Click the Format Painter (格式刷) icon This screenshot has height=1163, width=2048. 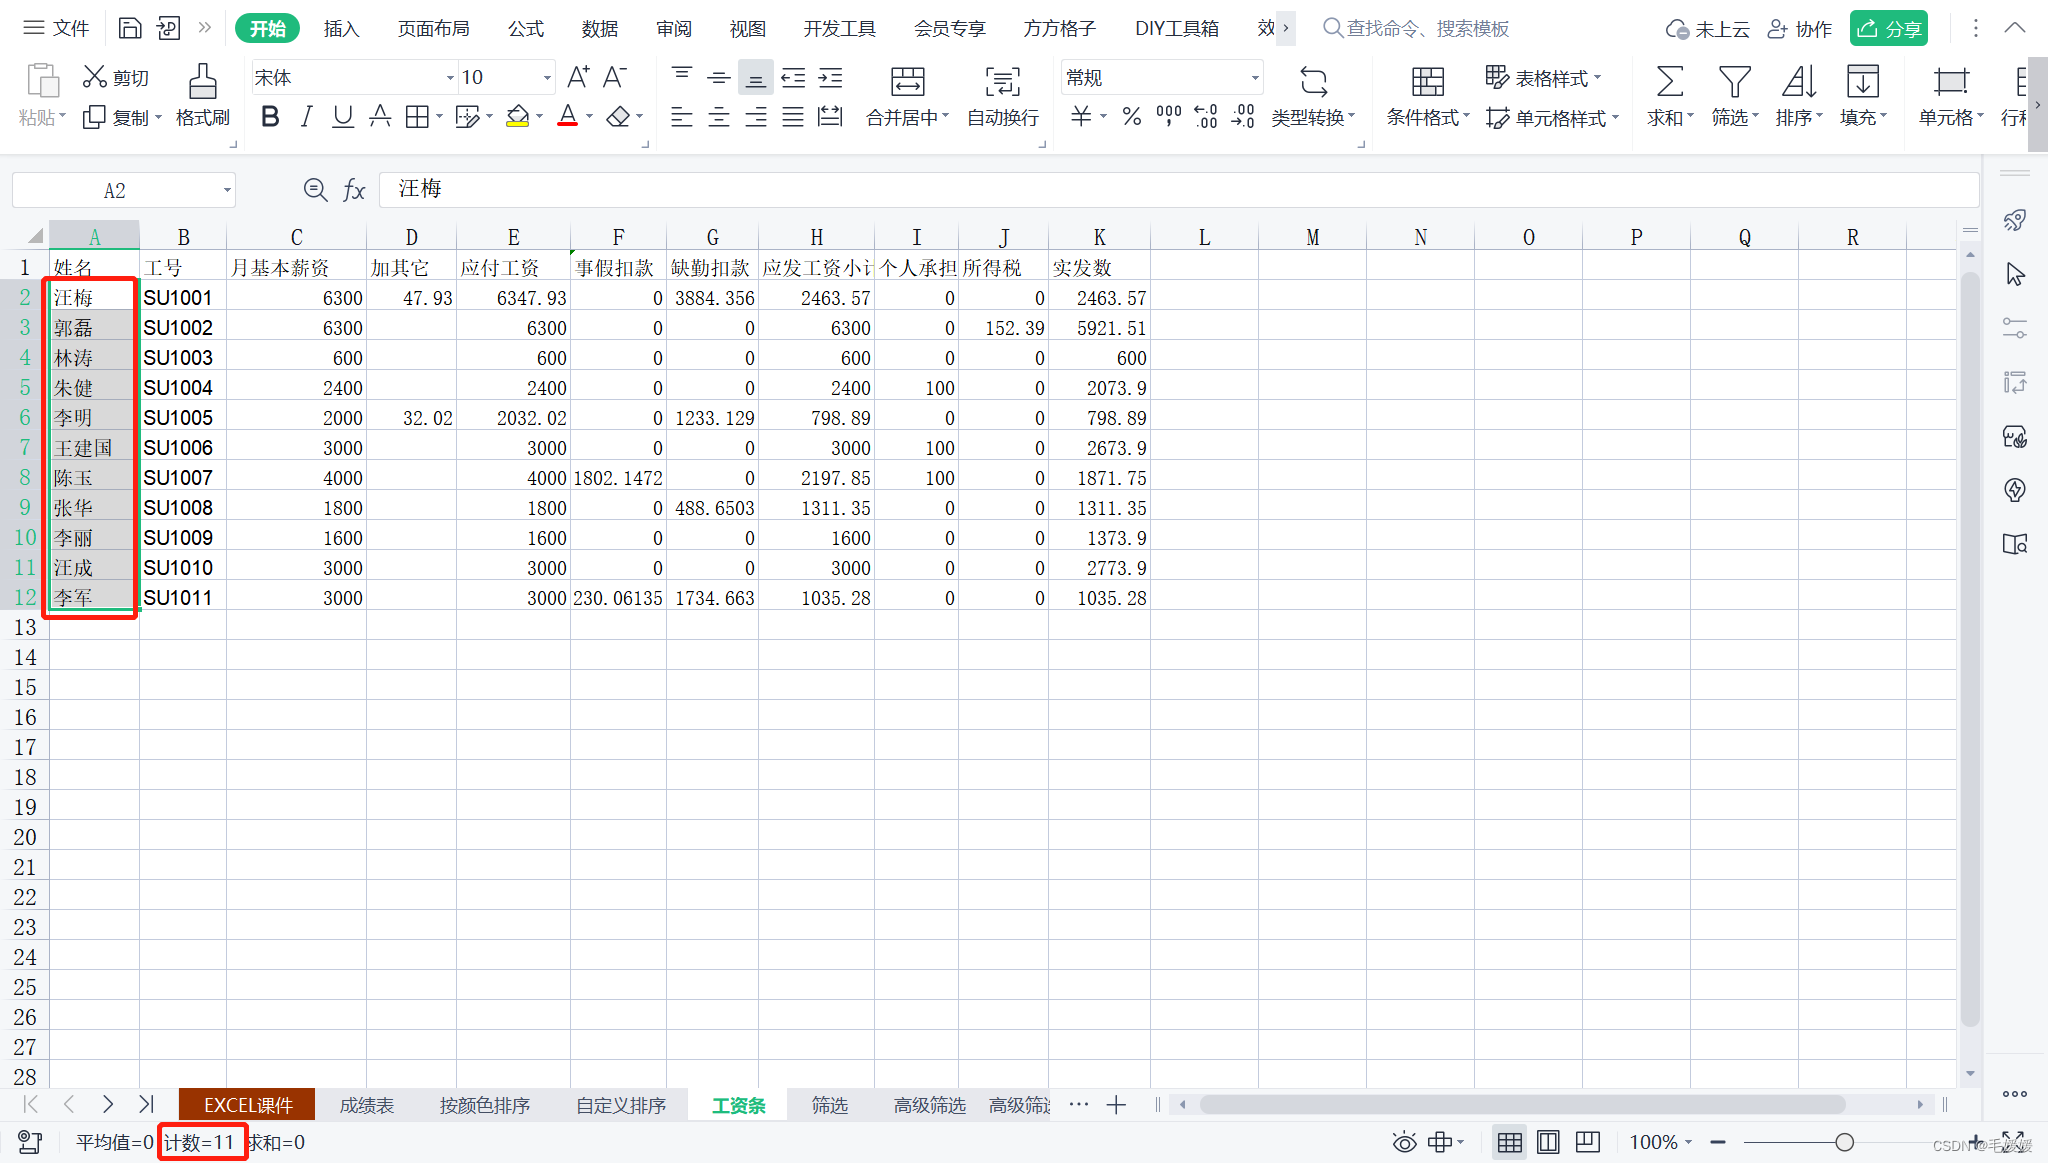[x=202, y=82]
